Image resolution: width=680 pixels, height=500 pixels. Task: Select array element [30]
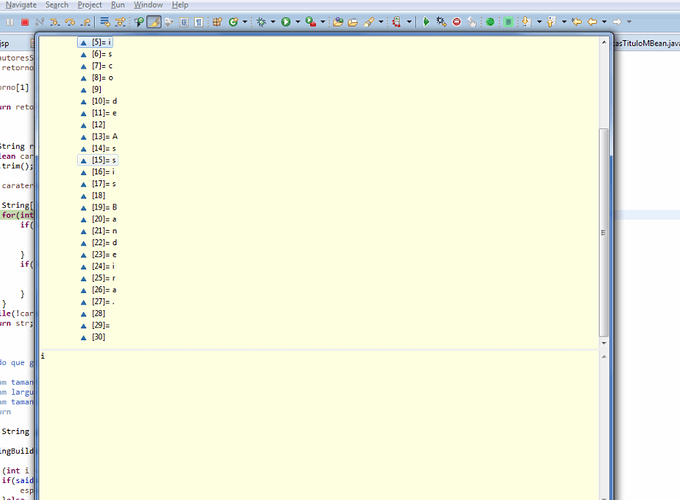click(93, 337)
